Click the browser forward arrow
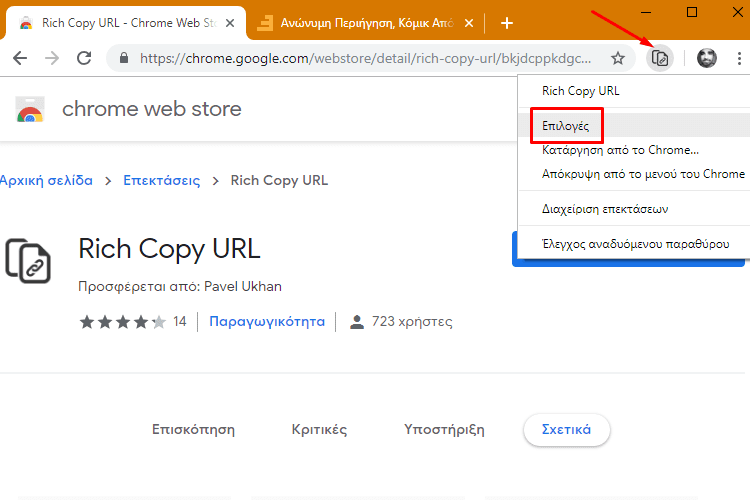This screenshot has height=500, width=750. coord(52,58)
